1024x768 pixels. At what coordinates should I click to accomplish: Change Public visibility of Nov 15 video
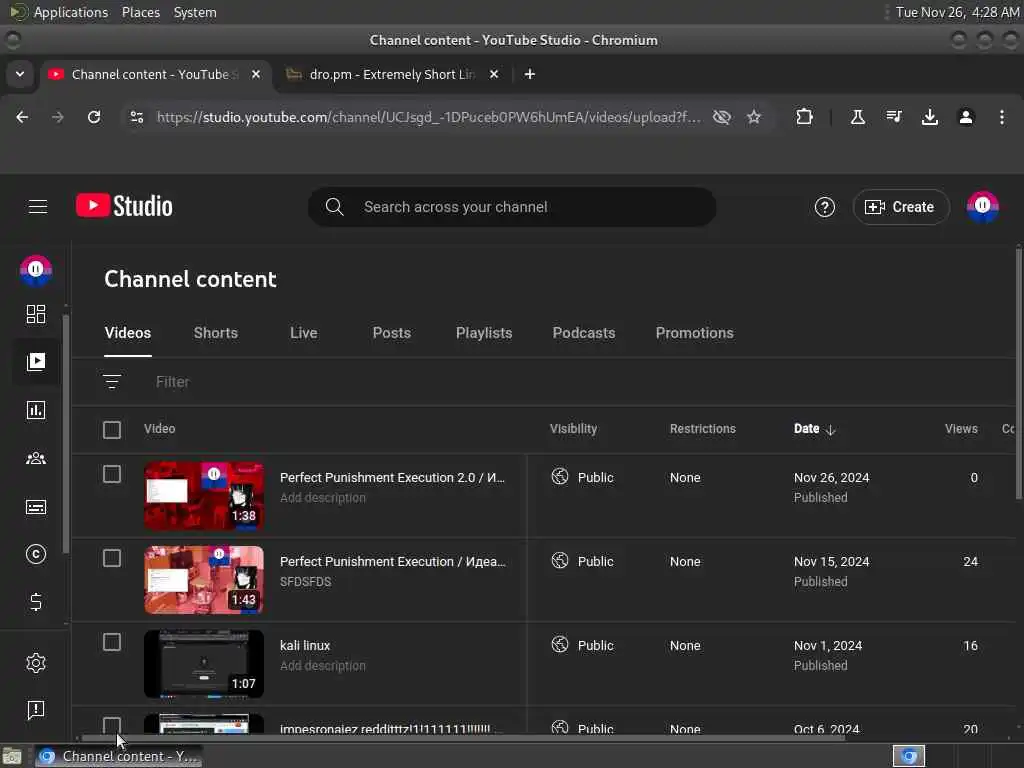point(583,561)
